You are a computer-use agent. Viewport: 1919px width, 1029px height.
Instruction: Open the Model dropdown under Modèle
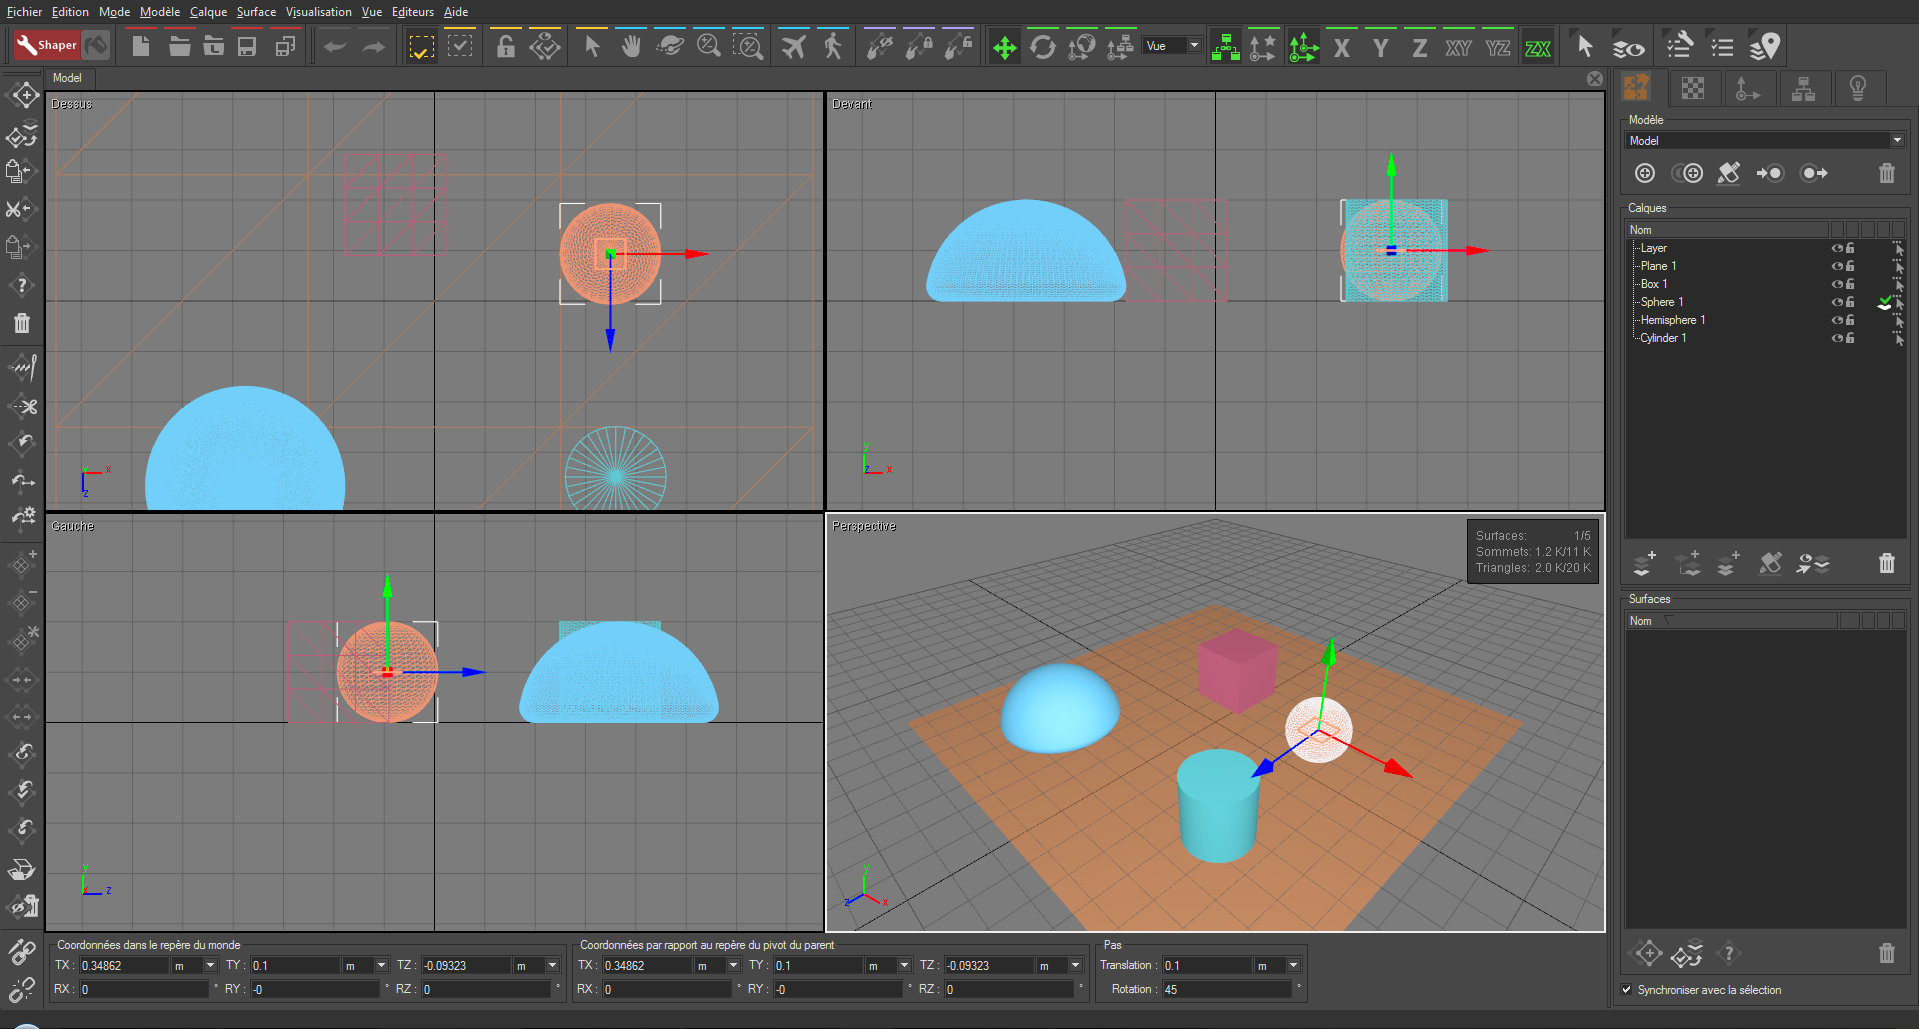pyautogui.click(x=1896, y=141)
